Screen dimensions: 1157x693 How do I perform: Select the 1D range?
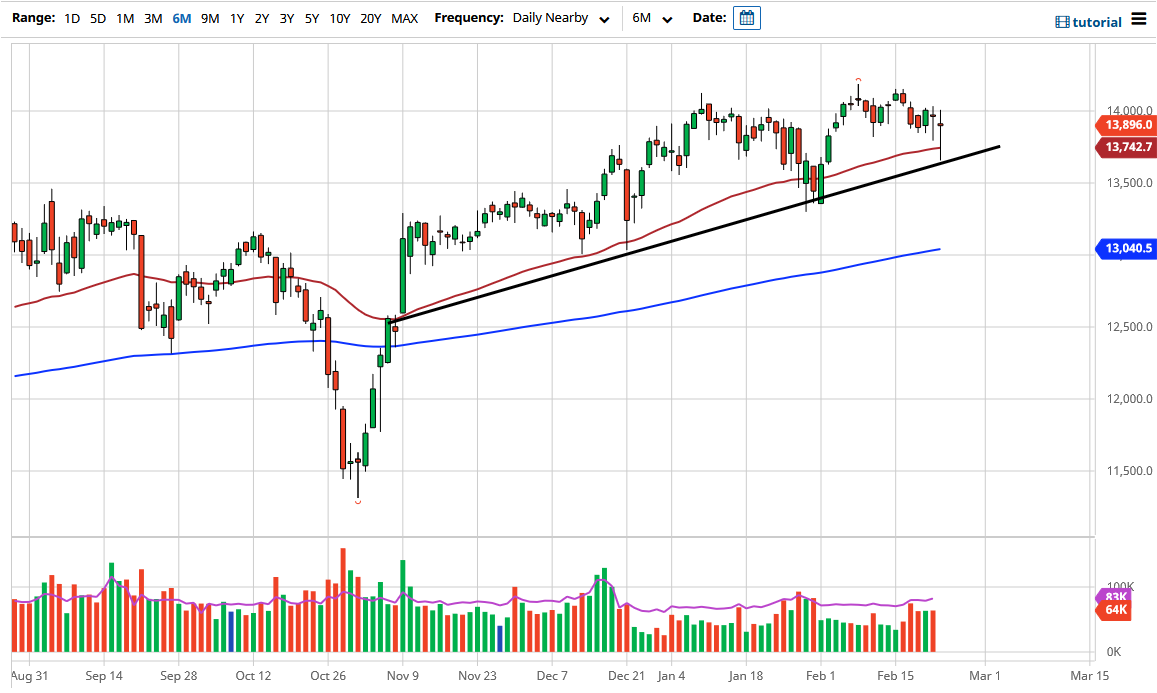(x=71, y=17)
